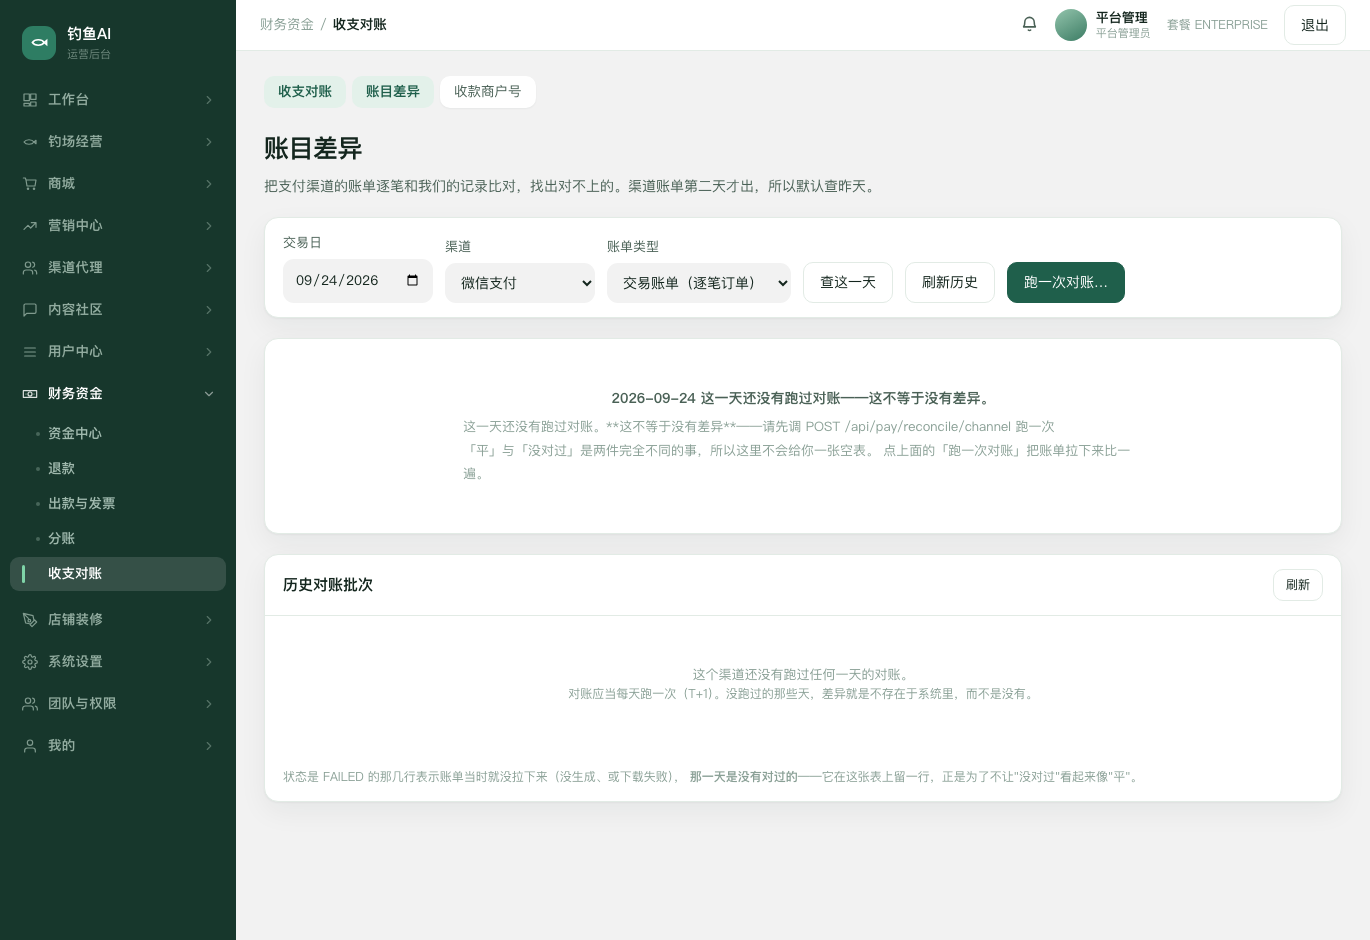Open the 账单类型 dropdown showing 交易账单
The height and width of the screenshot is (940, 1370).
699,283
